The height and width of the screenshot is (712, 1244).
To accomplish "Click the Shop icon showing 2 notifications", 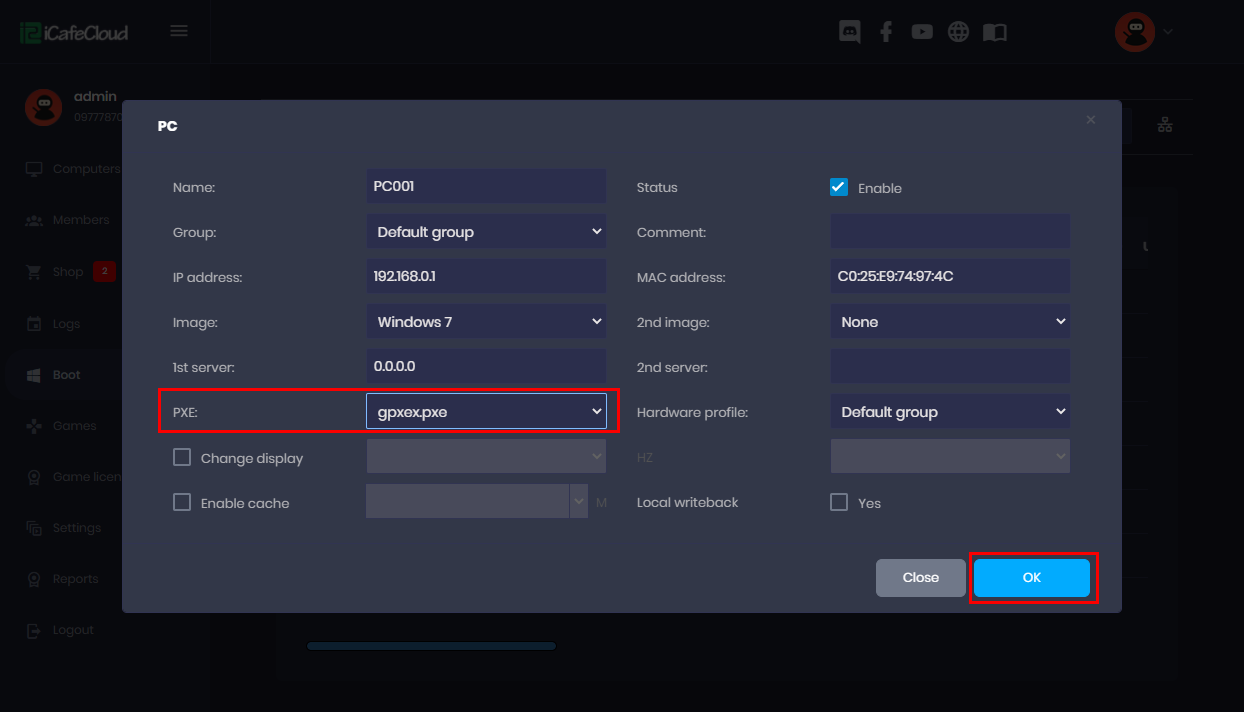I will [x=67, y=271].
